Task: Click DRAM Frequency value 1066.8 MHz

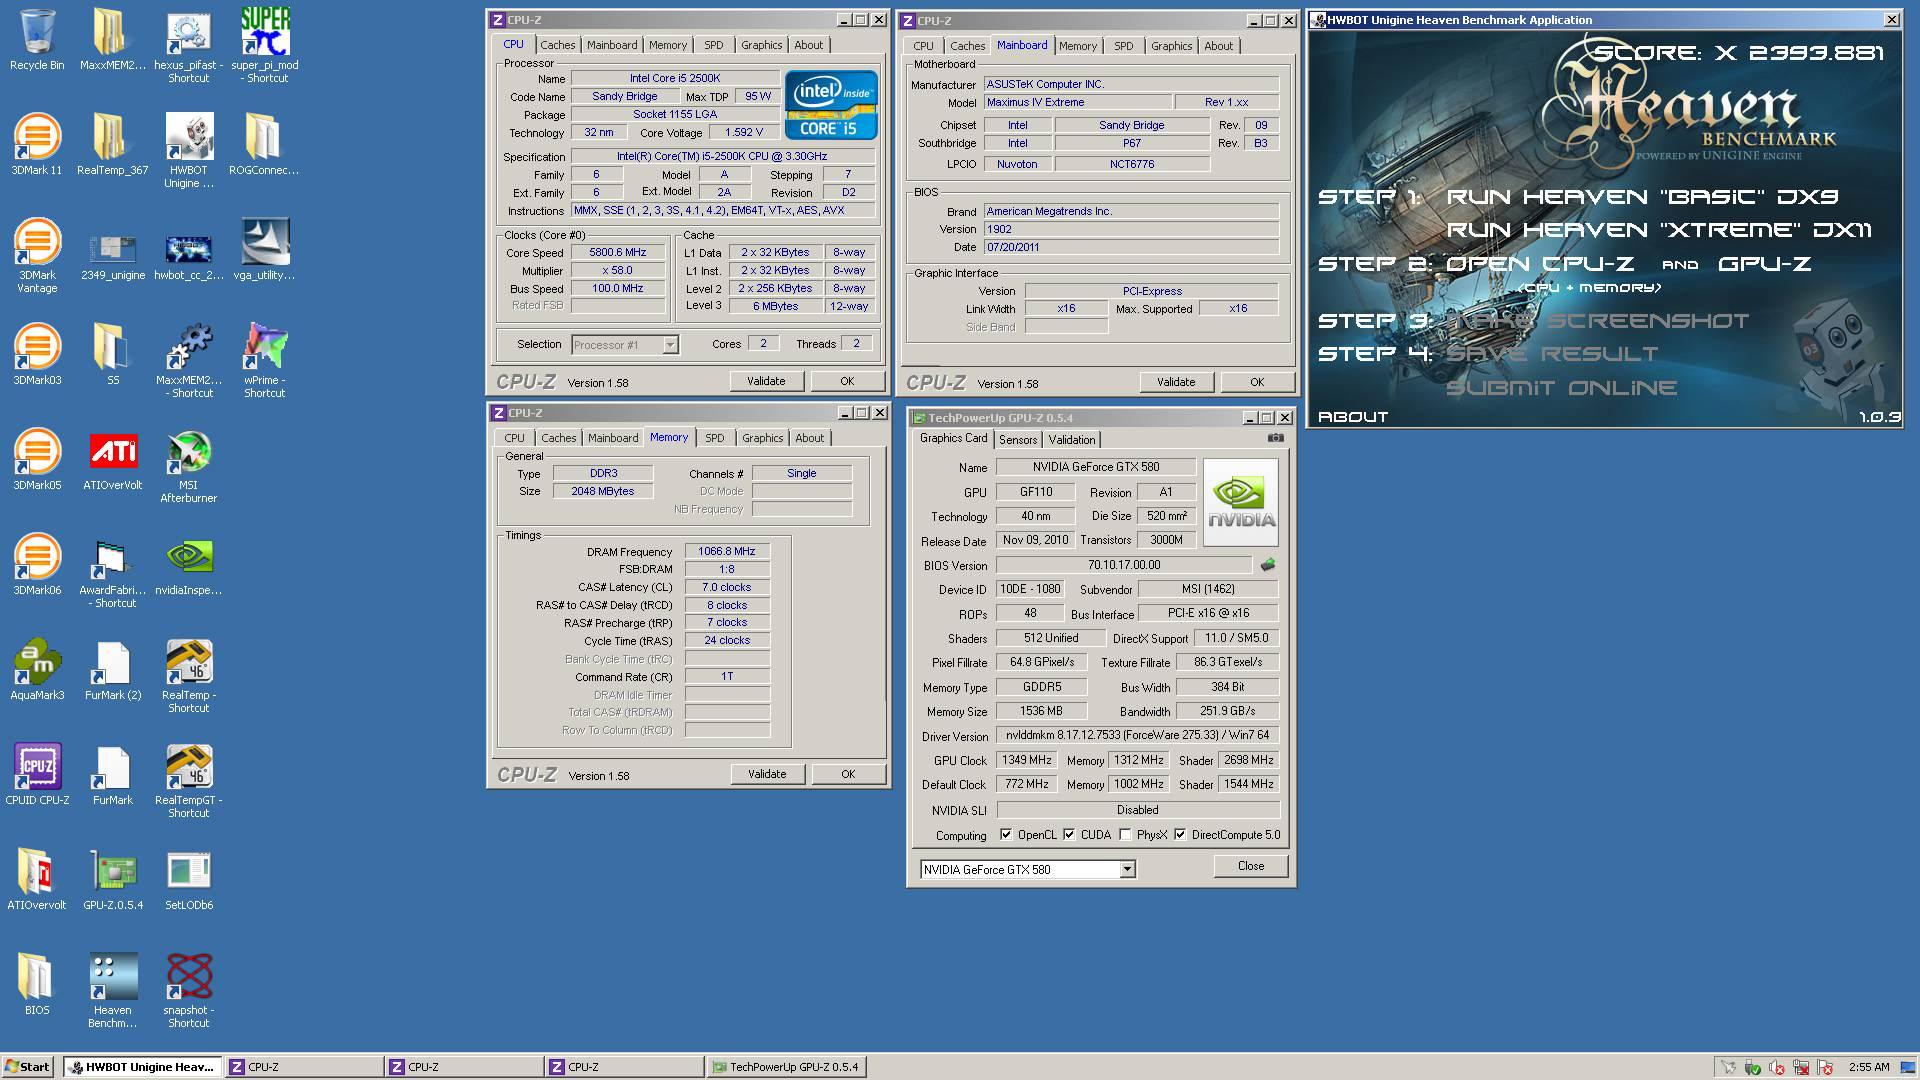Action: 727,551
